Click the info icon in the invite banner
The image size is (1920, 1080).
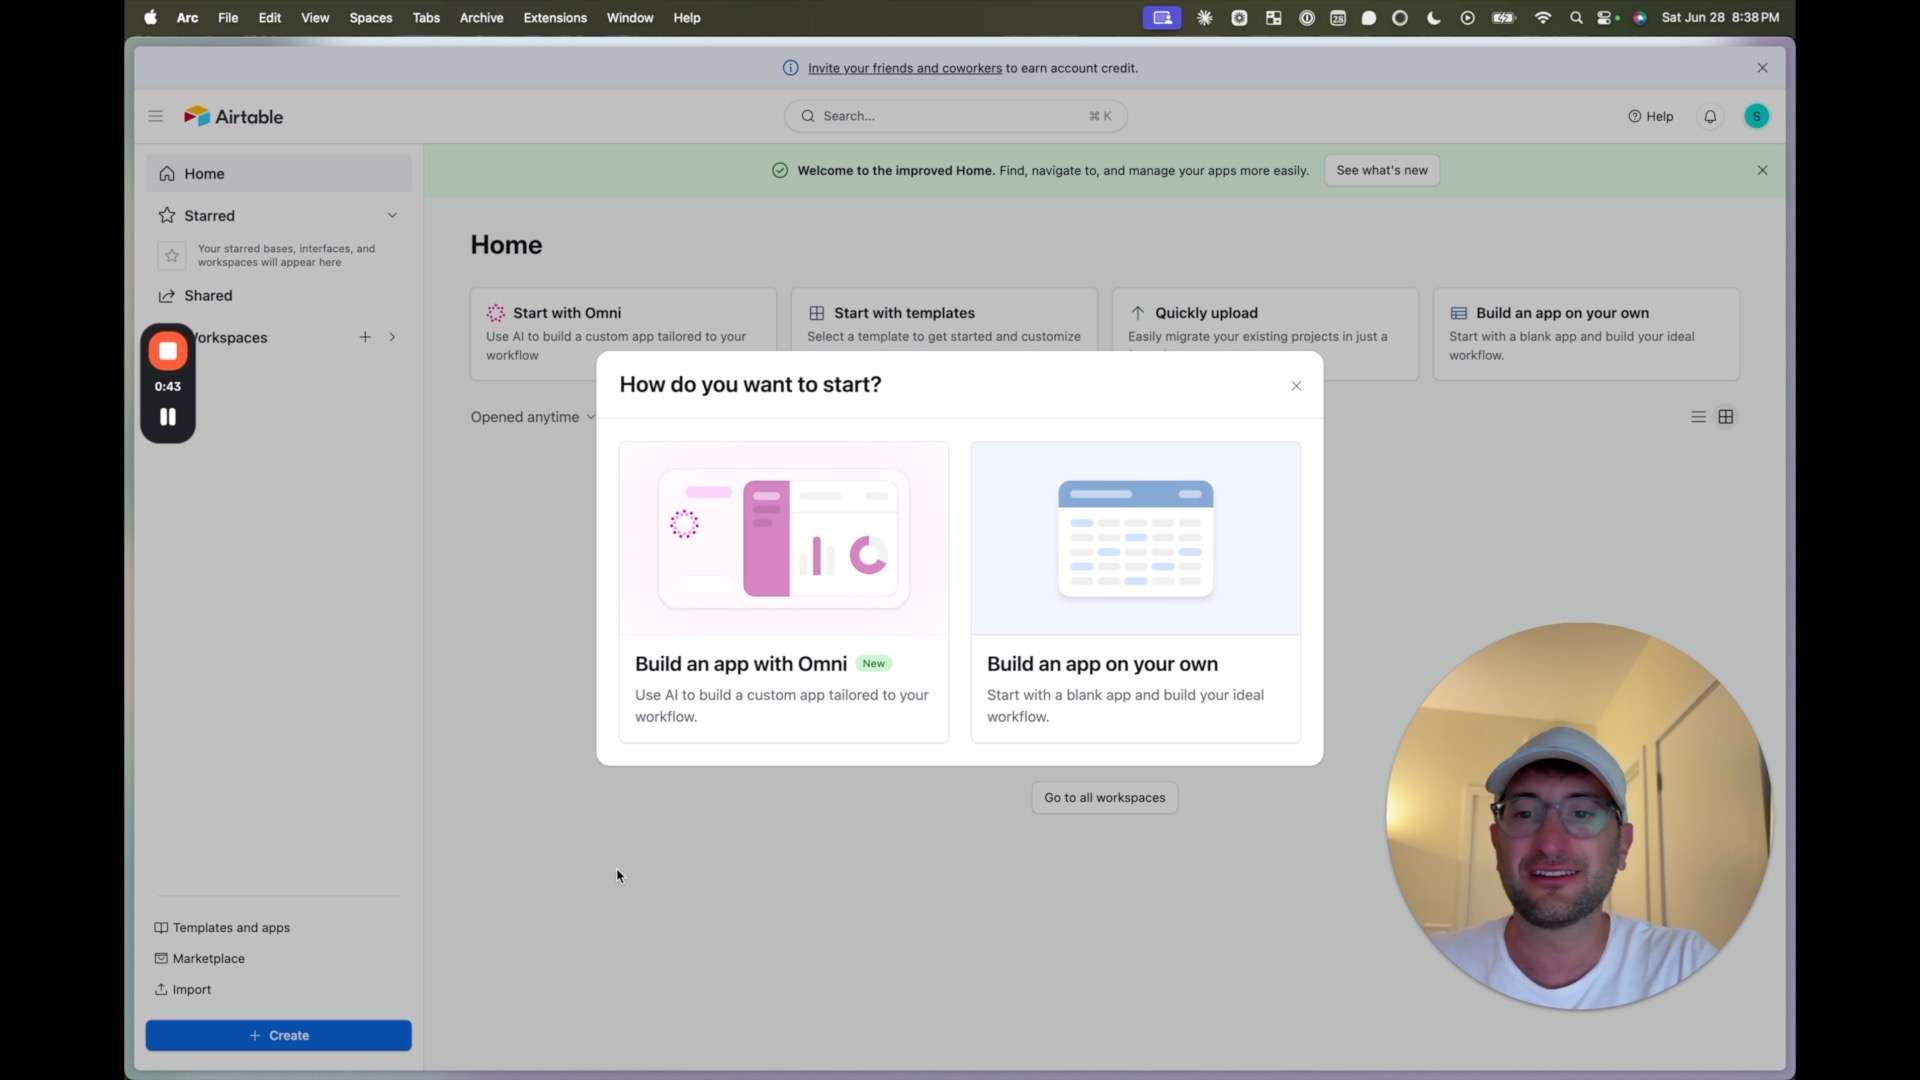click(x=790, y=68)
